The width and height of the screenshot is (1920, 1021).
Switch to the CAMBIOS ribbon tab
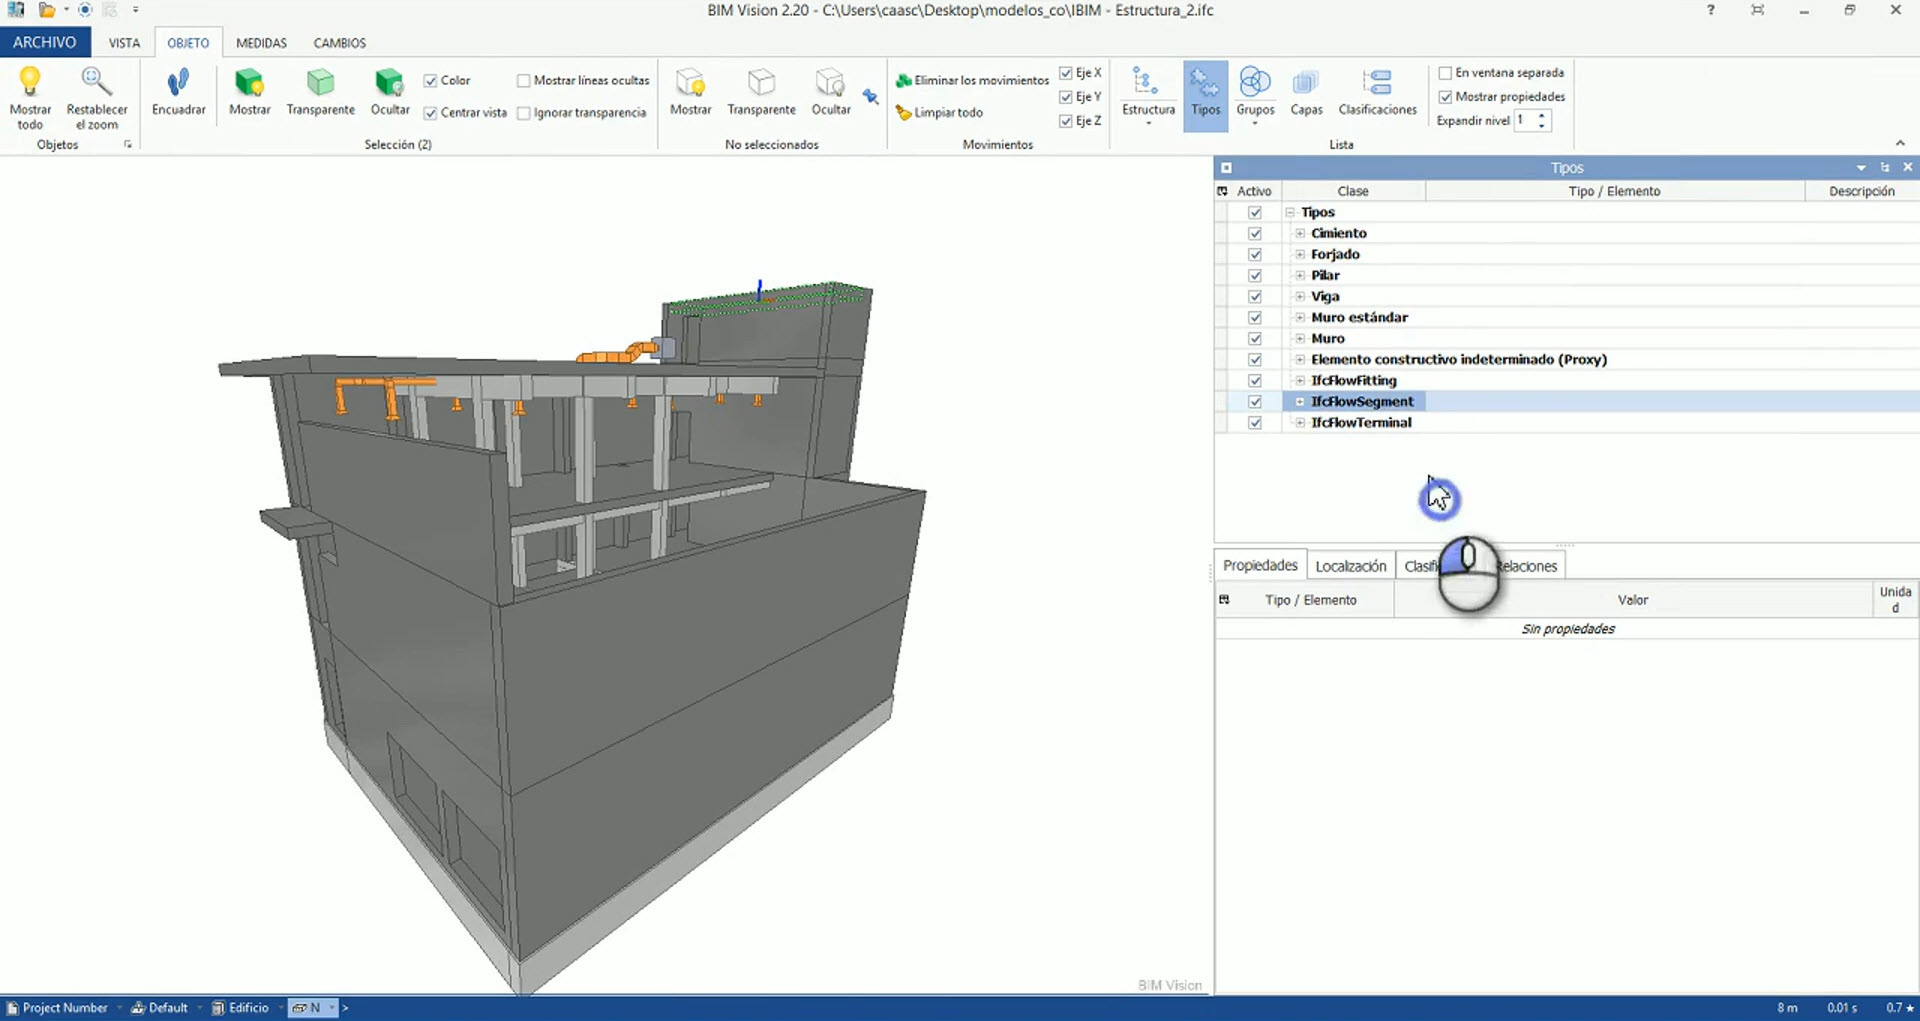[x=339, y=42]
